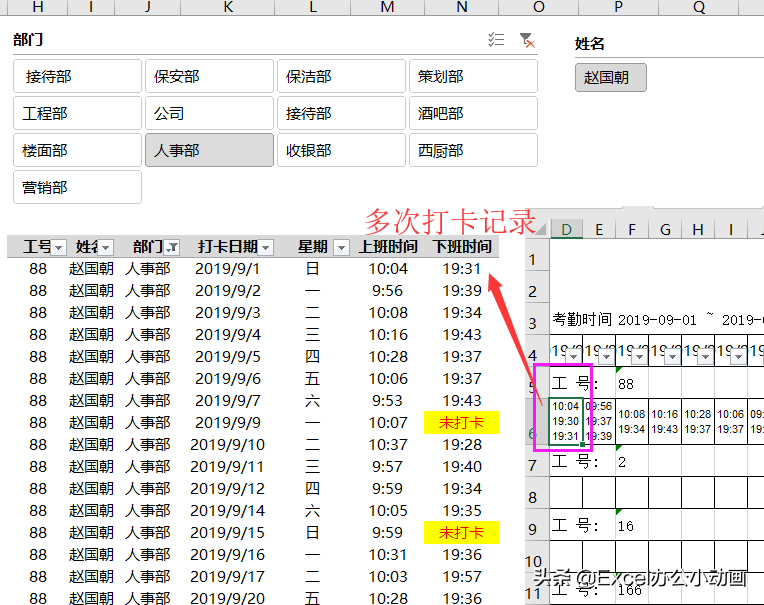Click the clock-in cell 10:37 for 2019/9/10
This screenshot has width=764, height=605.
pyautogui.click(x=388, y=444)
